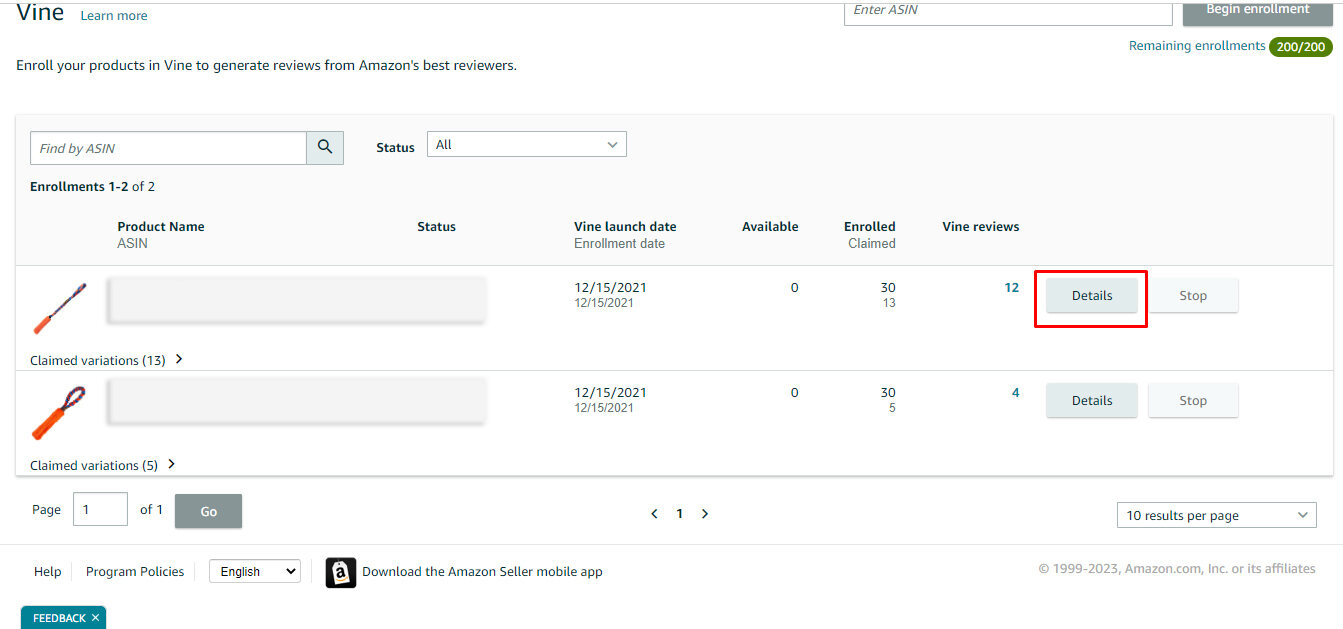Open the Status filter dropdown
The height and width of the screenshot is (629, 1343).
click(526, 143)
